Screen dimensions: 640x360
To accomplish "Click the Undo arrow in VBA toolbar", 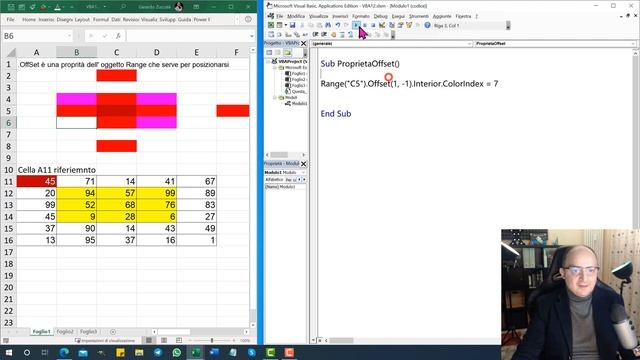I will click(338, 25).
